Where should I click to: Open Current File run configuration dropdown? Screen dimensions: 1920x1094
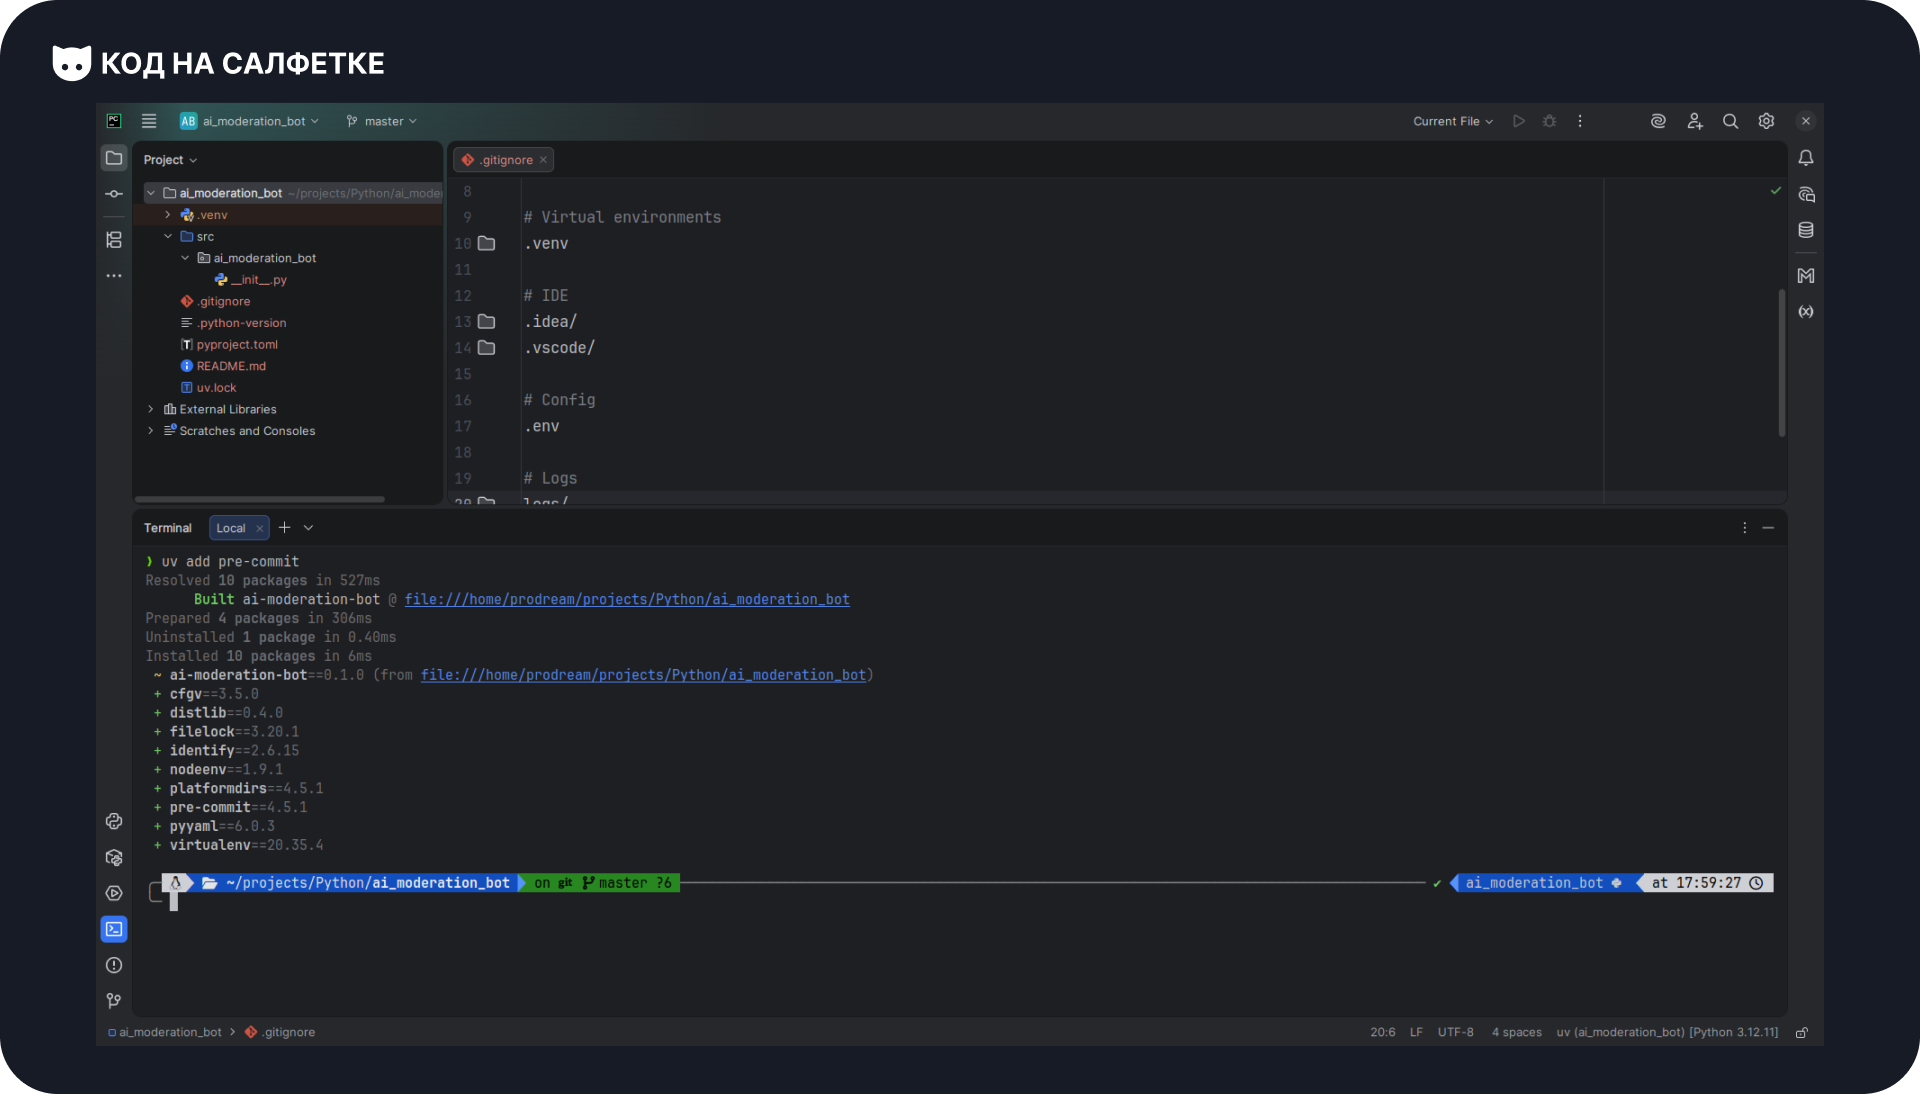pyautogui.click(x=1452, y=121)
